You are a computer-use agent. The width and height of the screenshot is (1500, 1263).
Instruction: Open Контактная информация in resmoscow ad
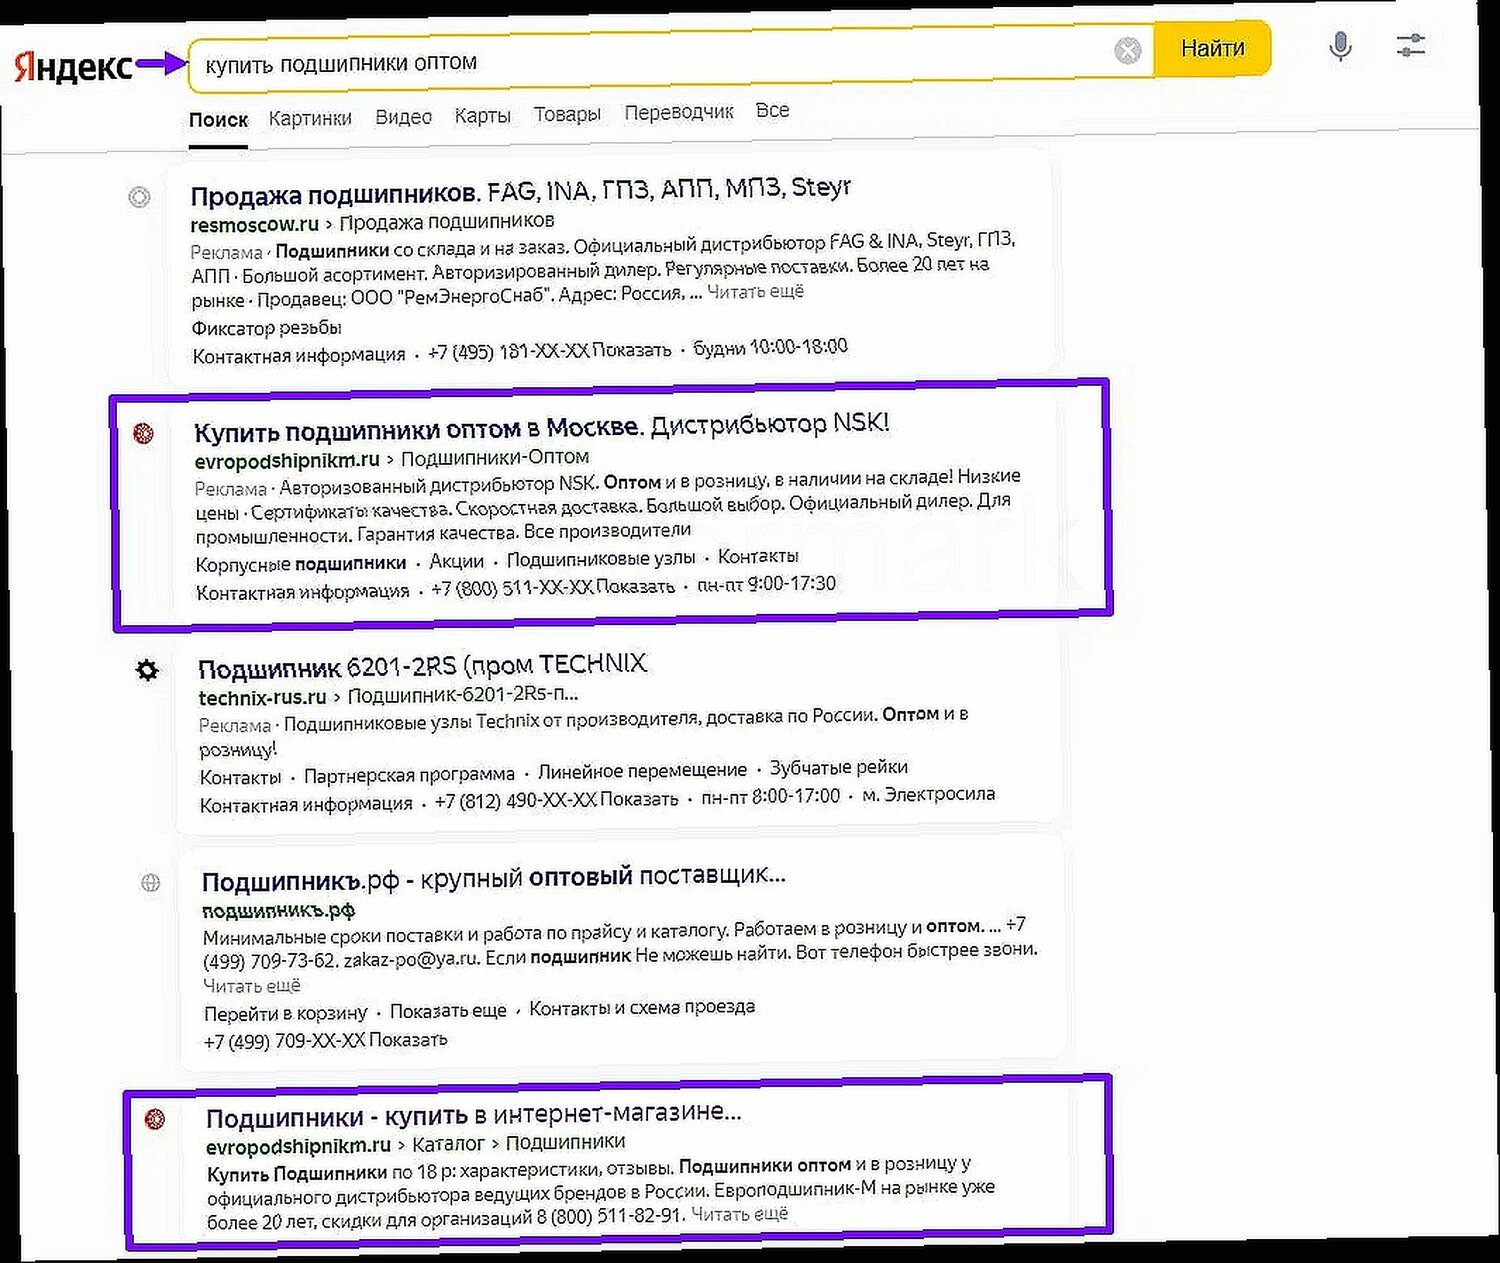point(299,355)
